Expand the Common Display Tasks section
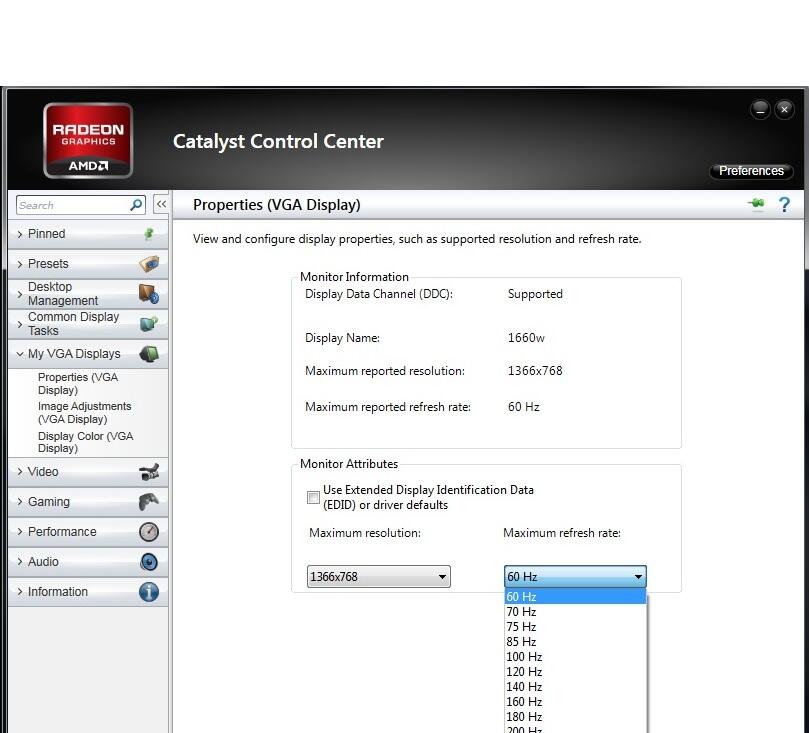Screen dimensions: 809x733 click(x=88, y=324)
